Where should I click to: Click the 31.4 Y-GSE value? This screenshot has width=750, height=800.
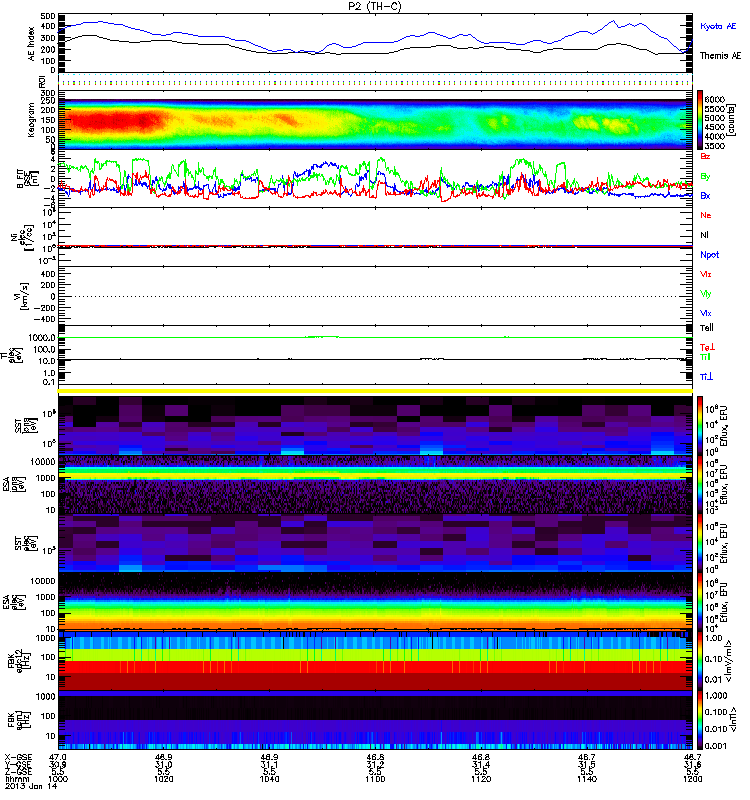[x=481, y=764]
